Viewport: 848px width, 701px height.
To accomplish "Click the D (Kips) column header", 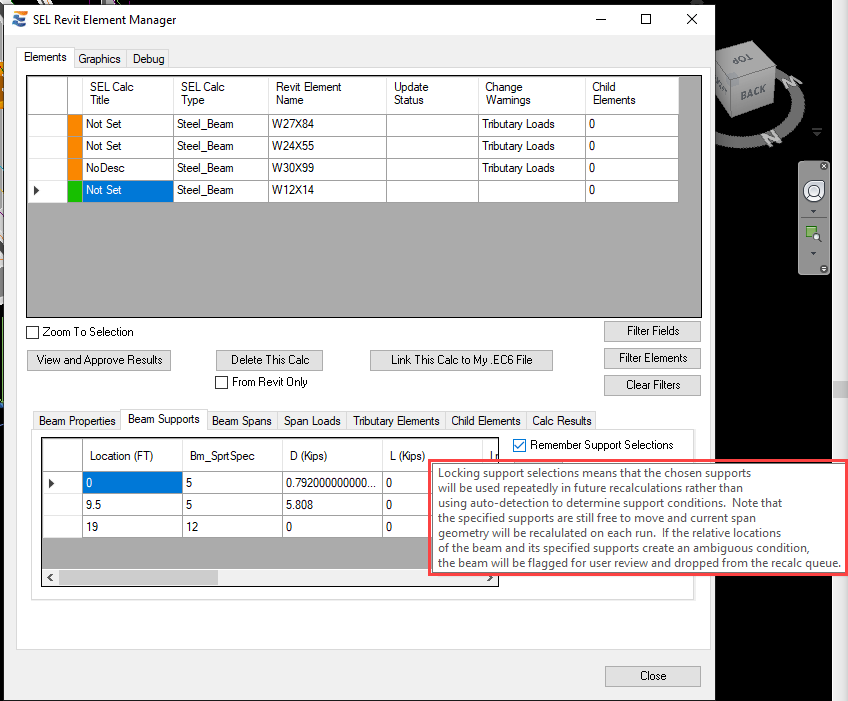I will 332,456.
